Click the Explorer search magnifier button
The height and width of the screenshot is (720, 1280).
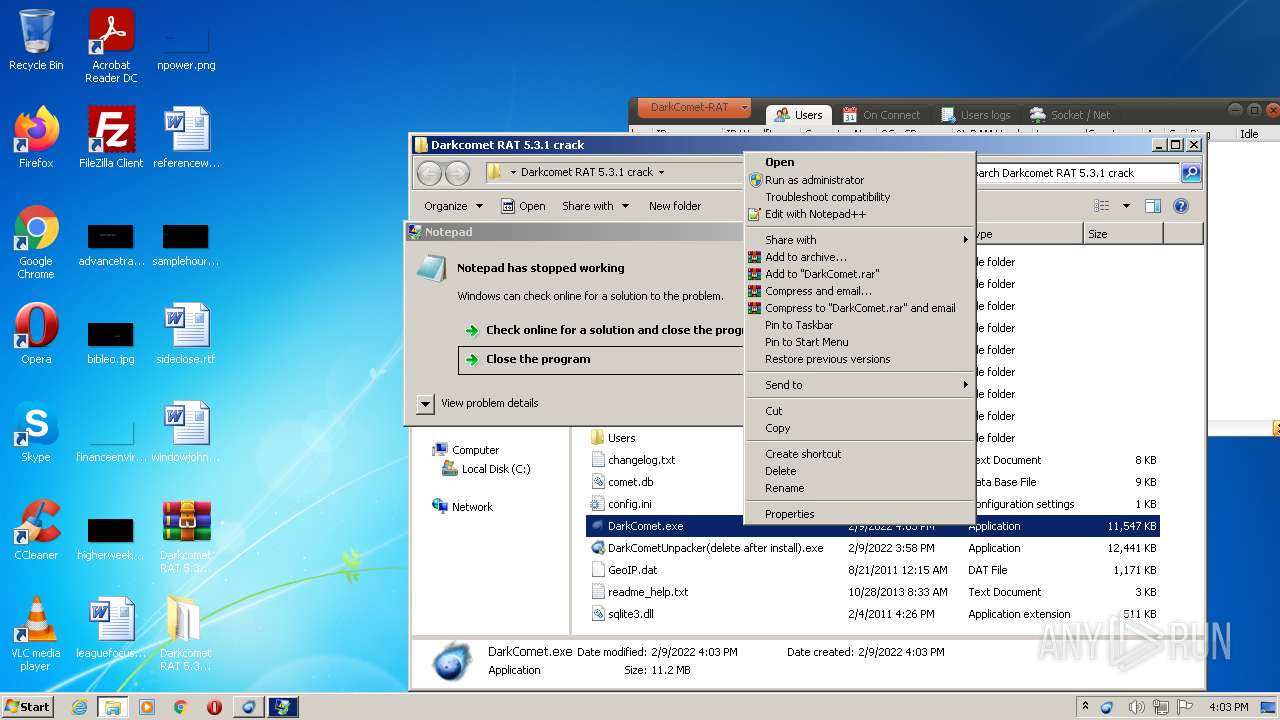tap(1191, 173)
